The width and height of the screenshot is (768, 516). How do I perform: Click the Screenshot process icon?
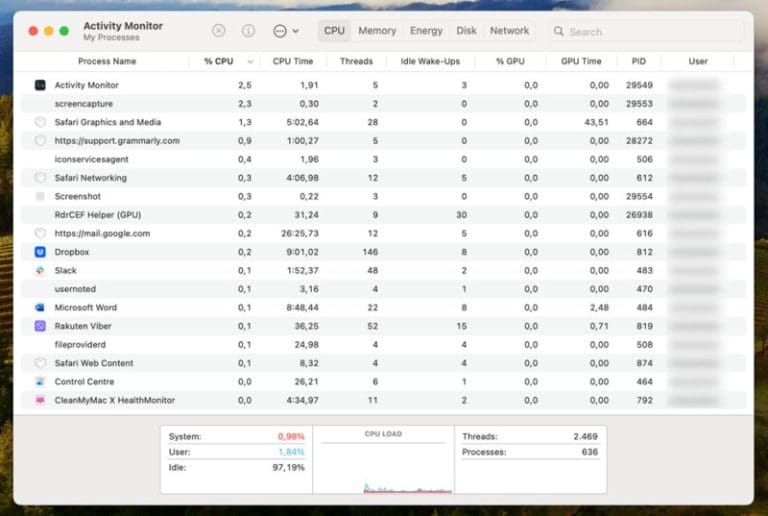click(x=40, y=196)
